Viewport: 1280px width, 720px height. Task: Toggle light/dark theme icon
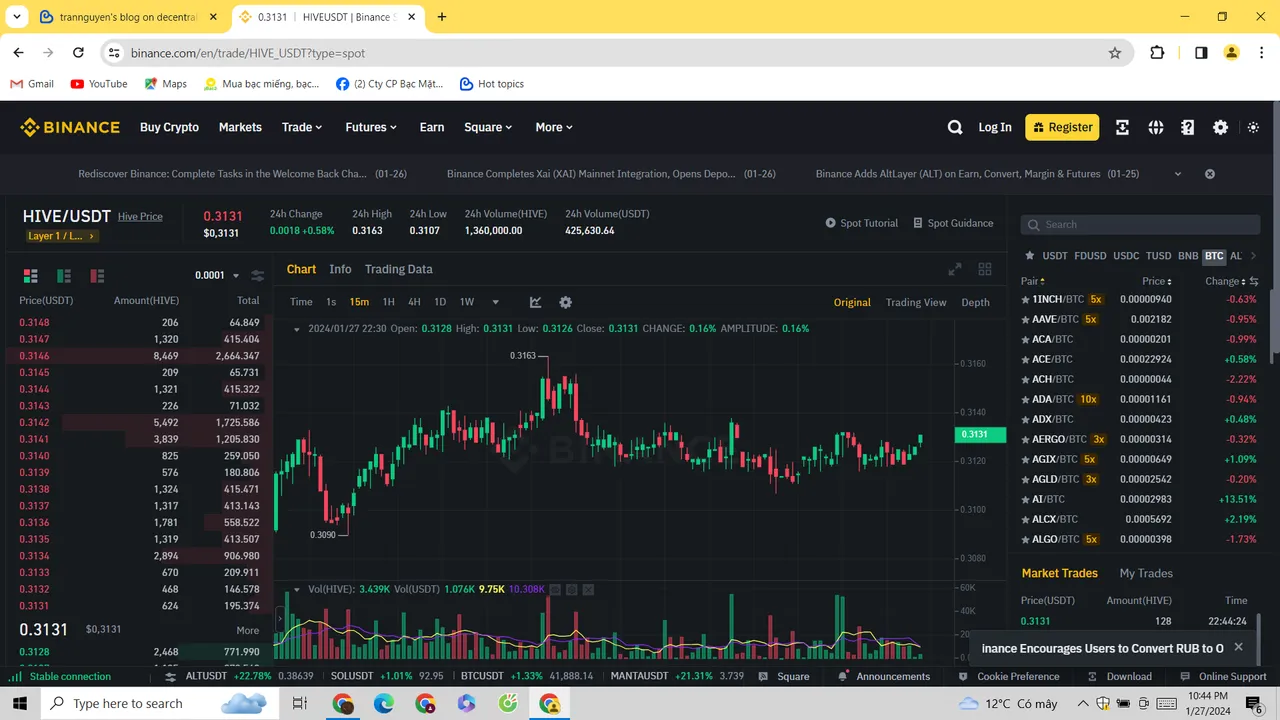(1253, 127)
